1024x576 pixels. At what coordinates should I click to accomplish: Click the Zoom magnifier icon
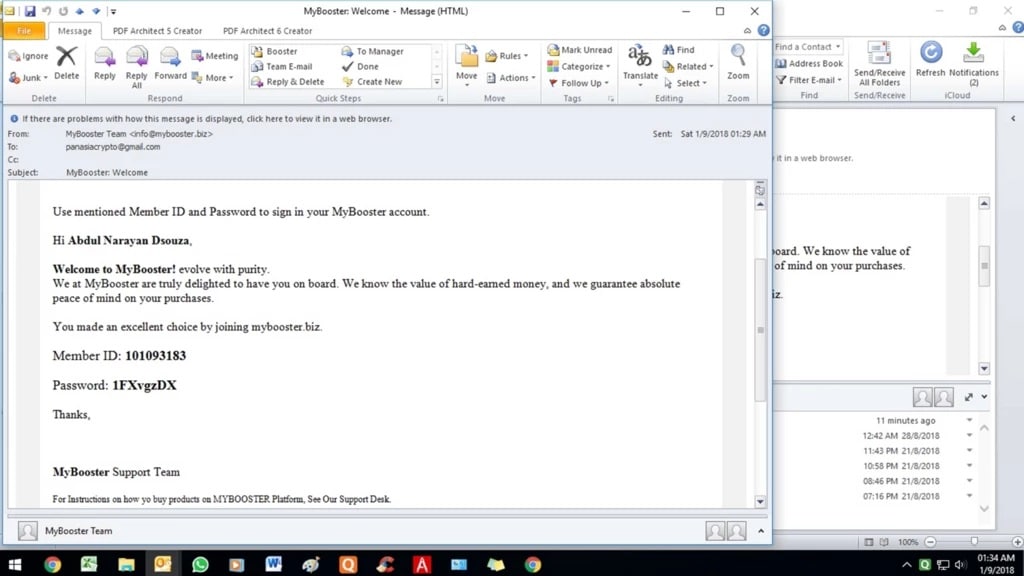click(738, 62)
